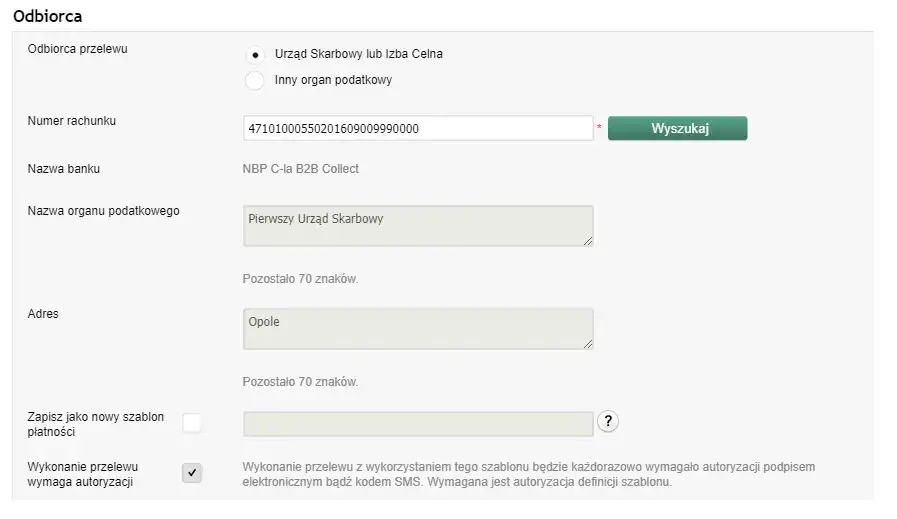Choose 'Inny organ podatkowy' radio option

click(x=255, y=80)
